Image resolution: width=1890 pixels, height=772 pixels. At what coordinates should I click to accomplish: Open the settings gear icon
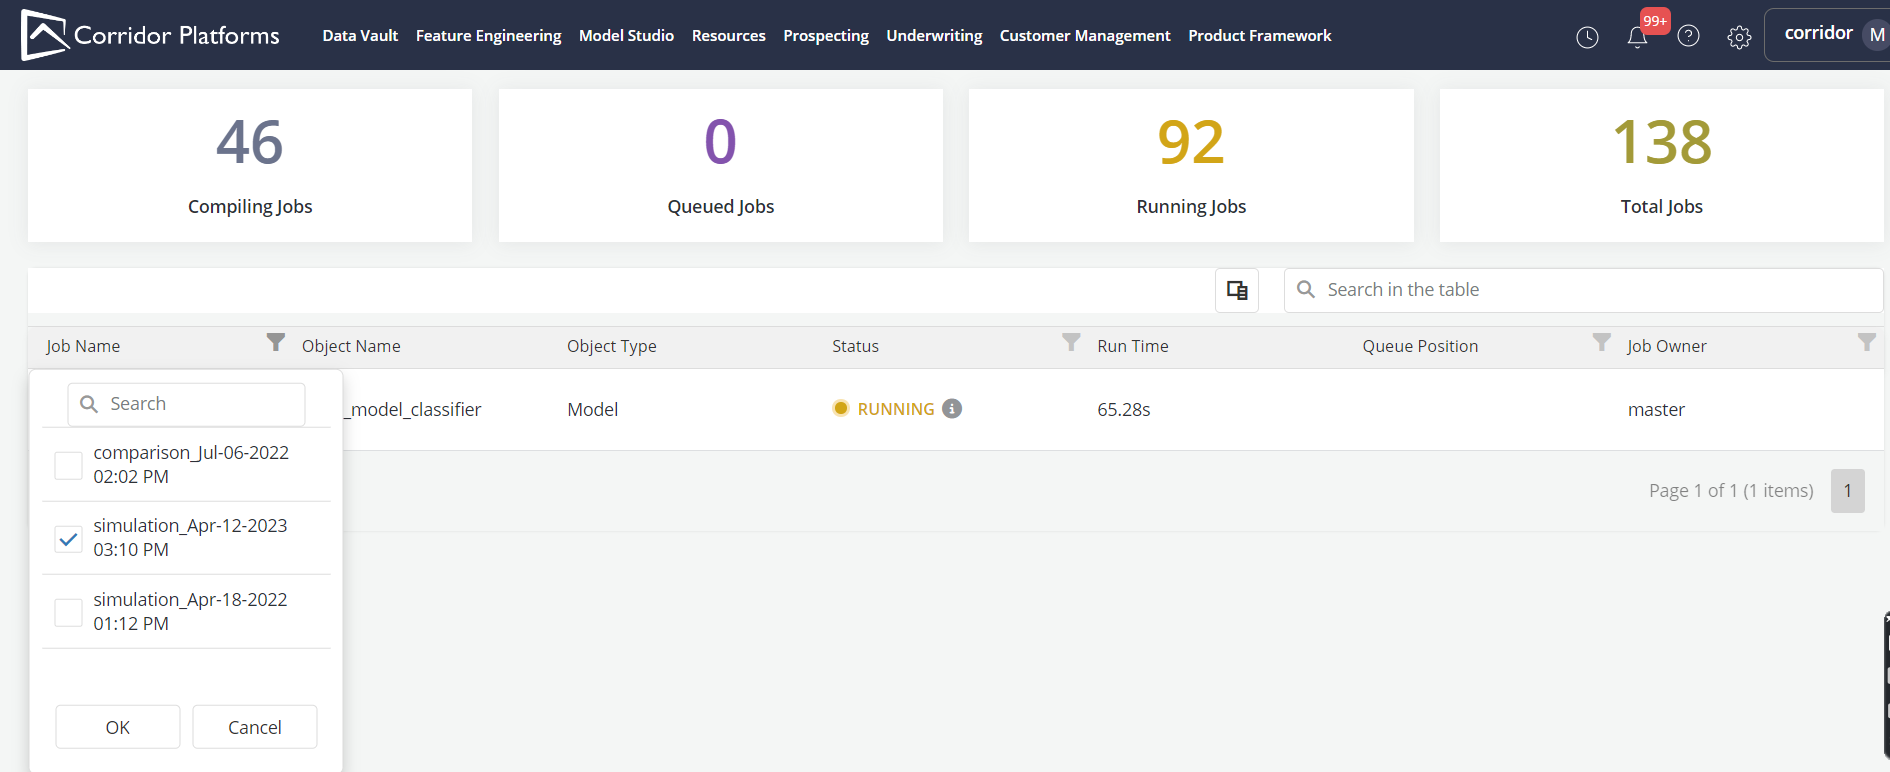tap(1739, 37)
